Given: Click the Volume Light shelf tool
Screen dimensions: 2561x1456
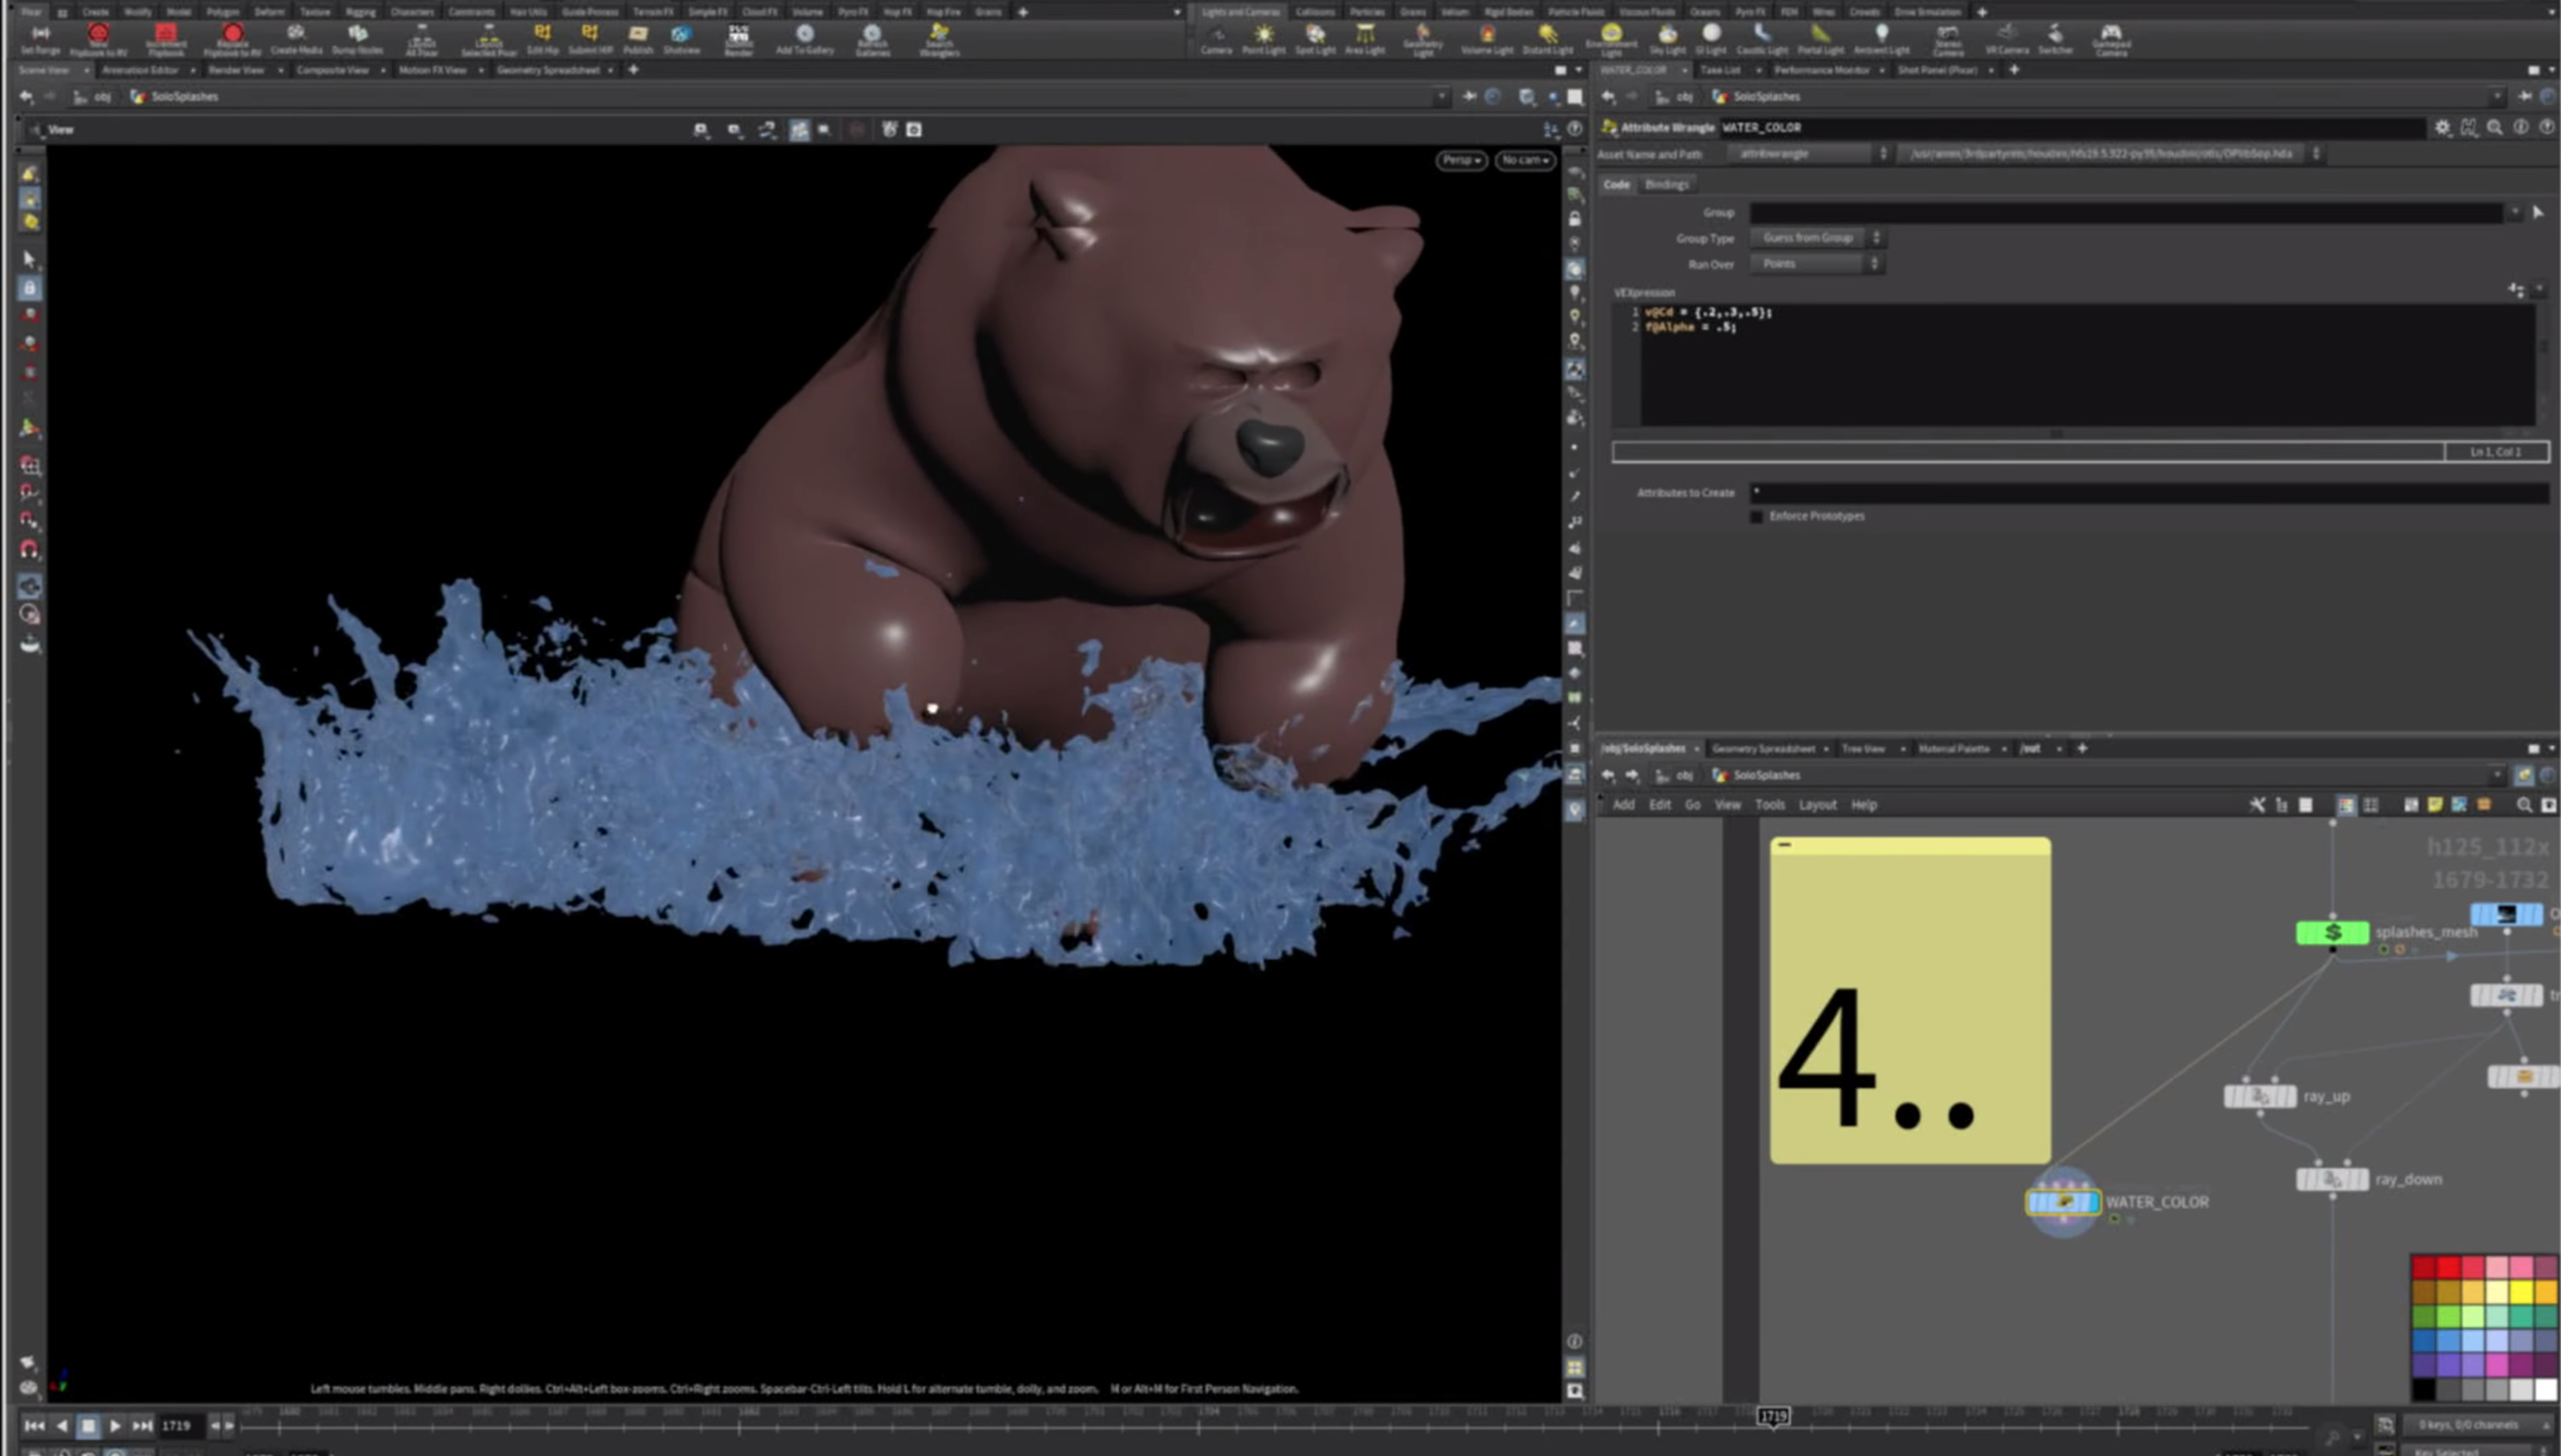Looking at the screenshot, I should coord(1487,39).
